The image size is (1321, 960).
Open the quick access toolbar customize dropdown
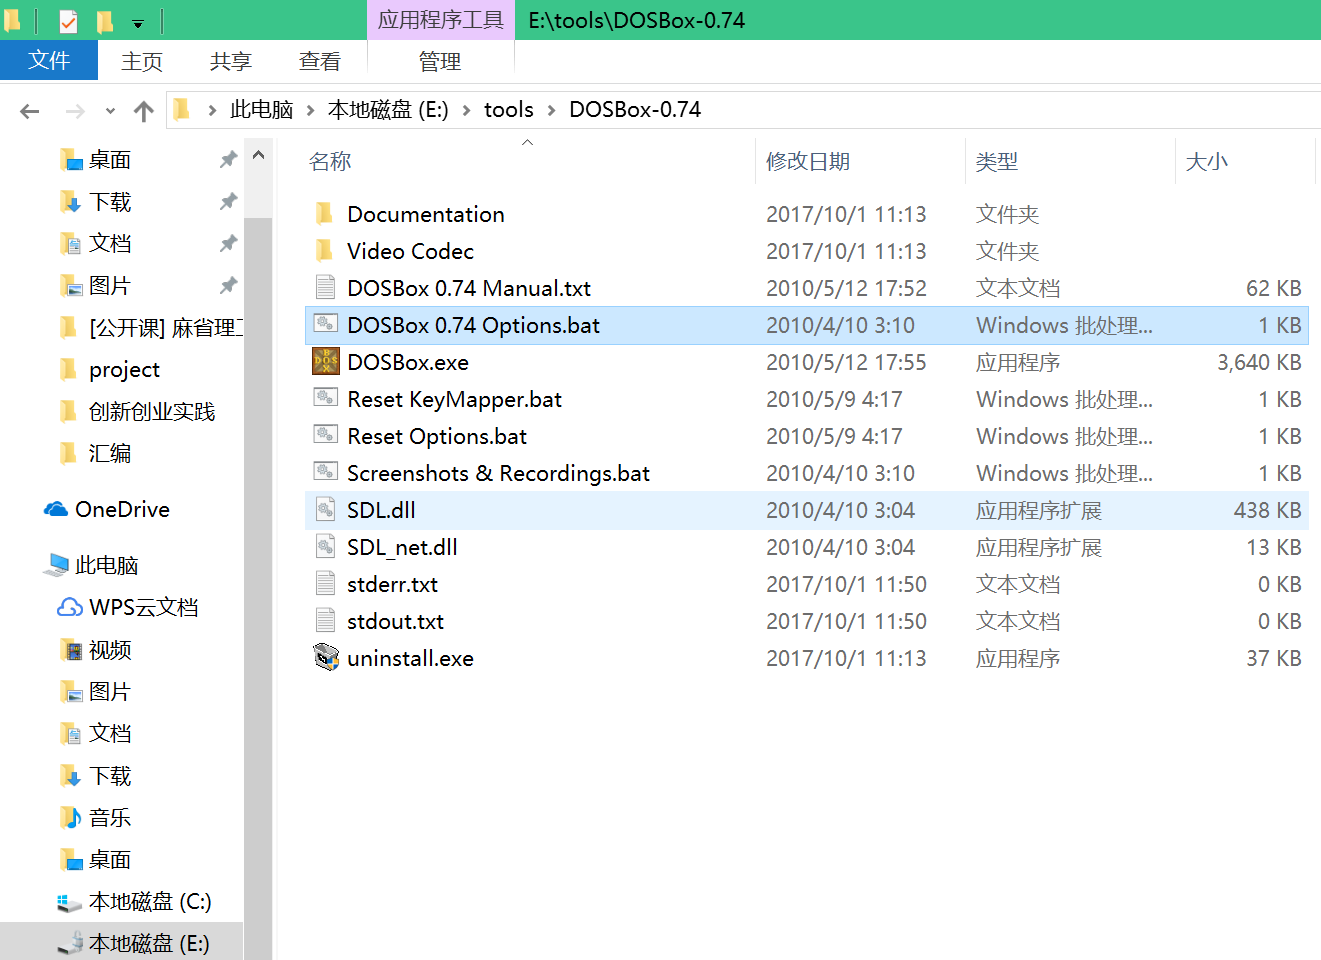click(x=138, y=22)
